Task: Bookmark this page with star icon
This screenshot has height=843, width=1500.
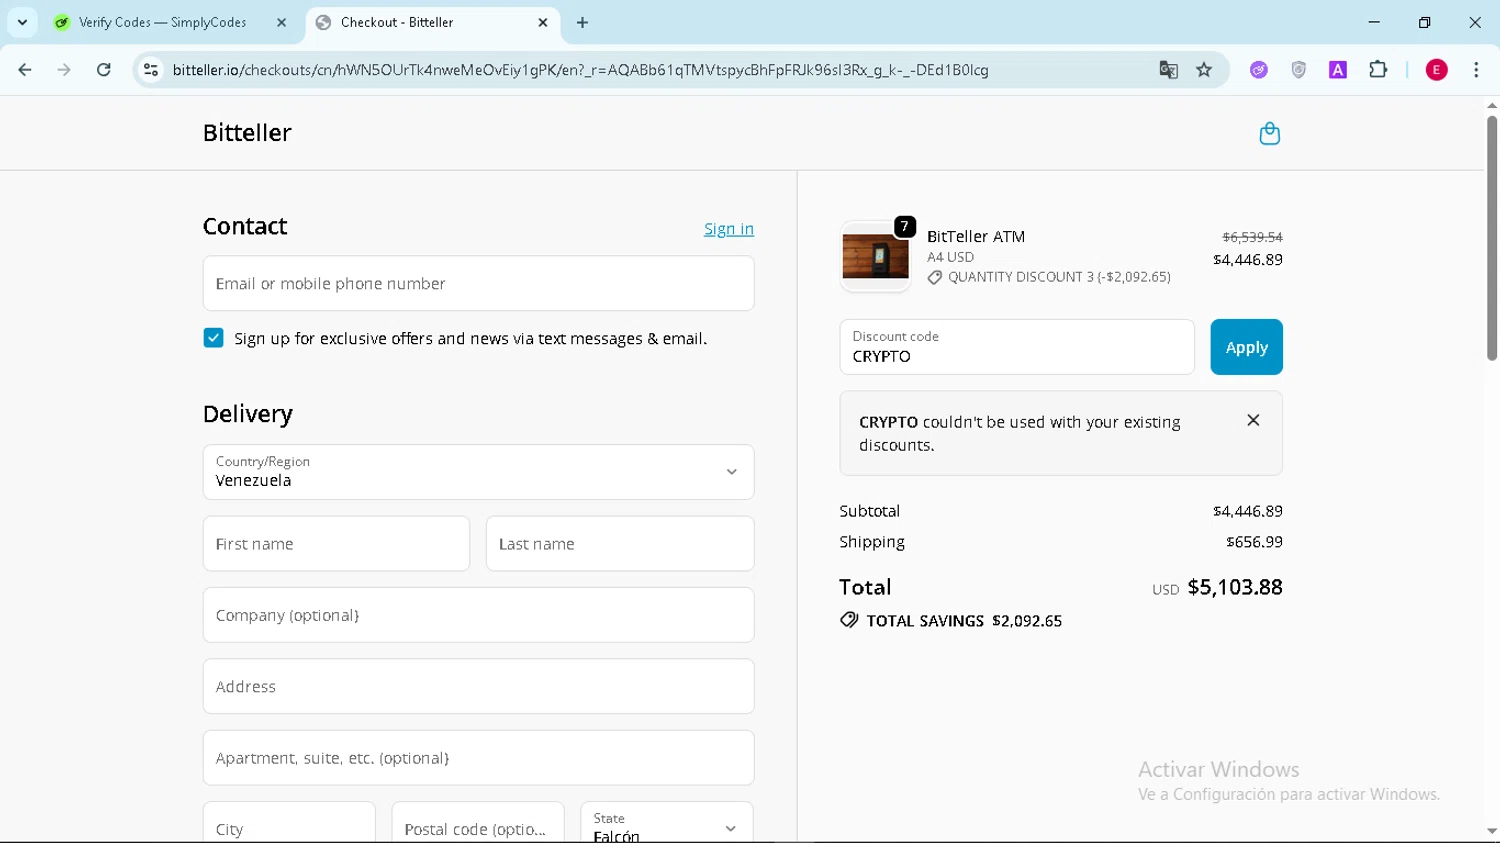Action: pos(1204,70)
